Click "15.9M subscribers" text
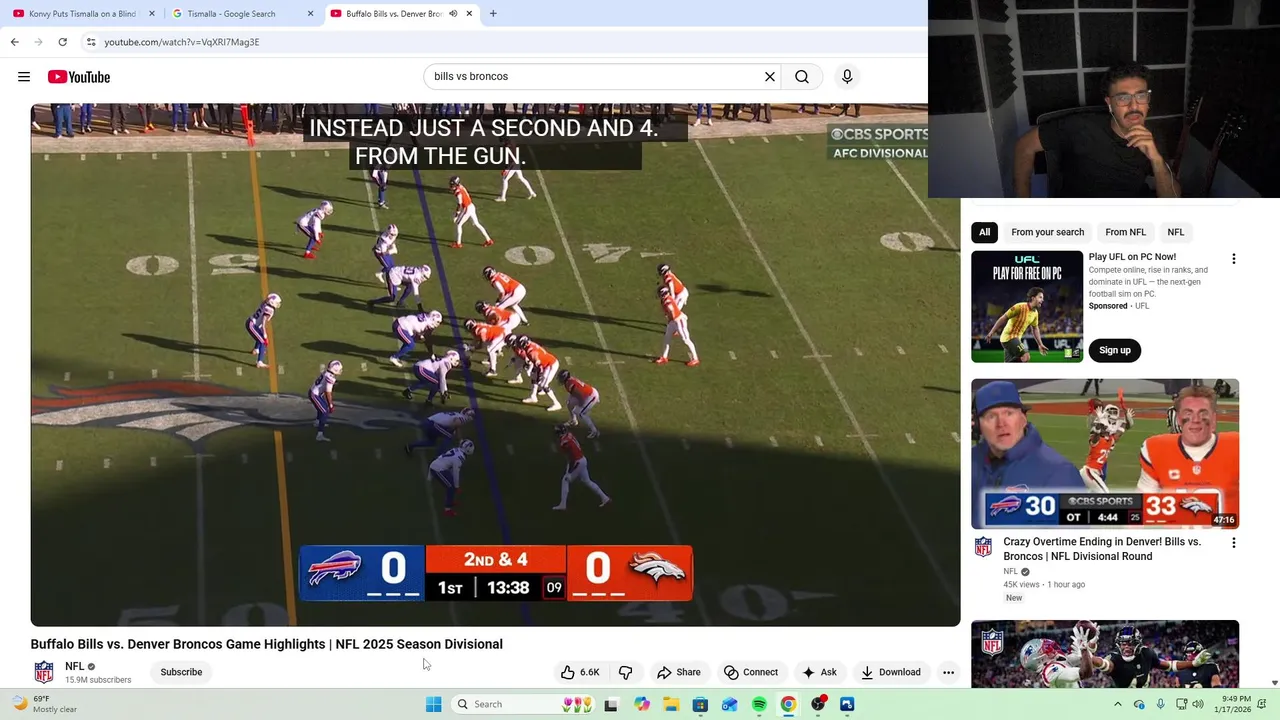This screenshot has width=1280, height=720. 98,680
